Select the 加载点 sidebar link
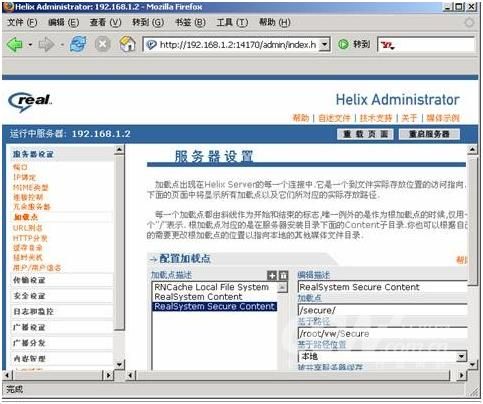This screenshot has width=483, height=404. point(25,217)
